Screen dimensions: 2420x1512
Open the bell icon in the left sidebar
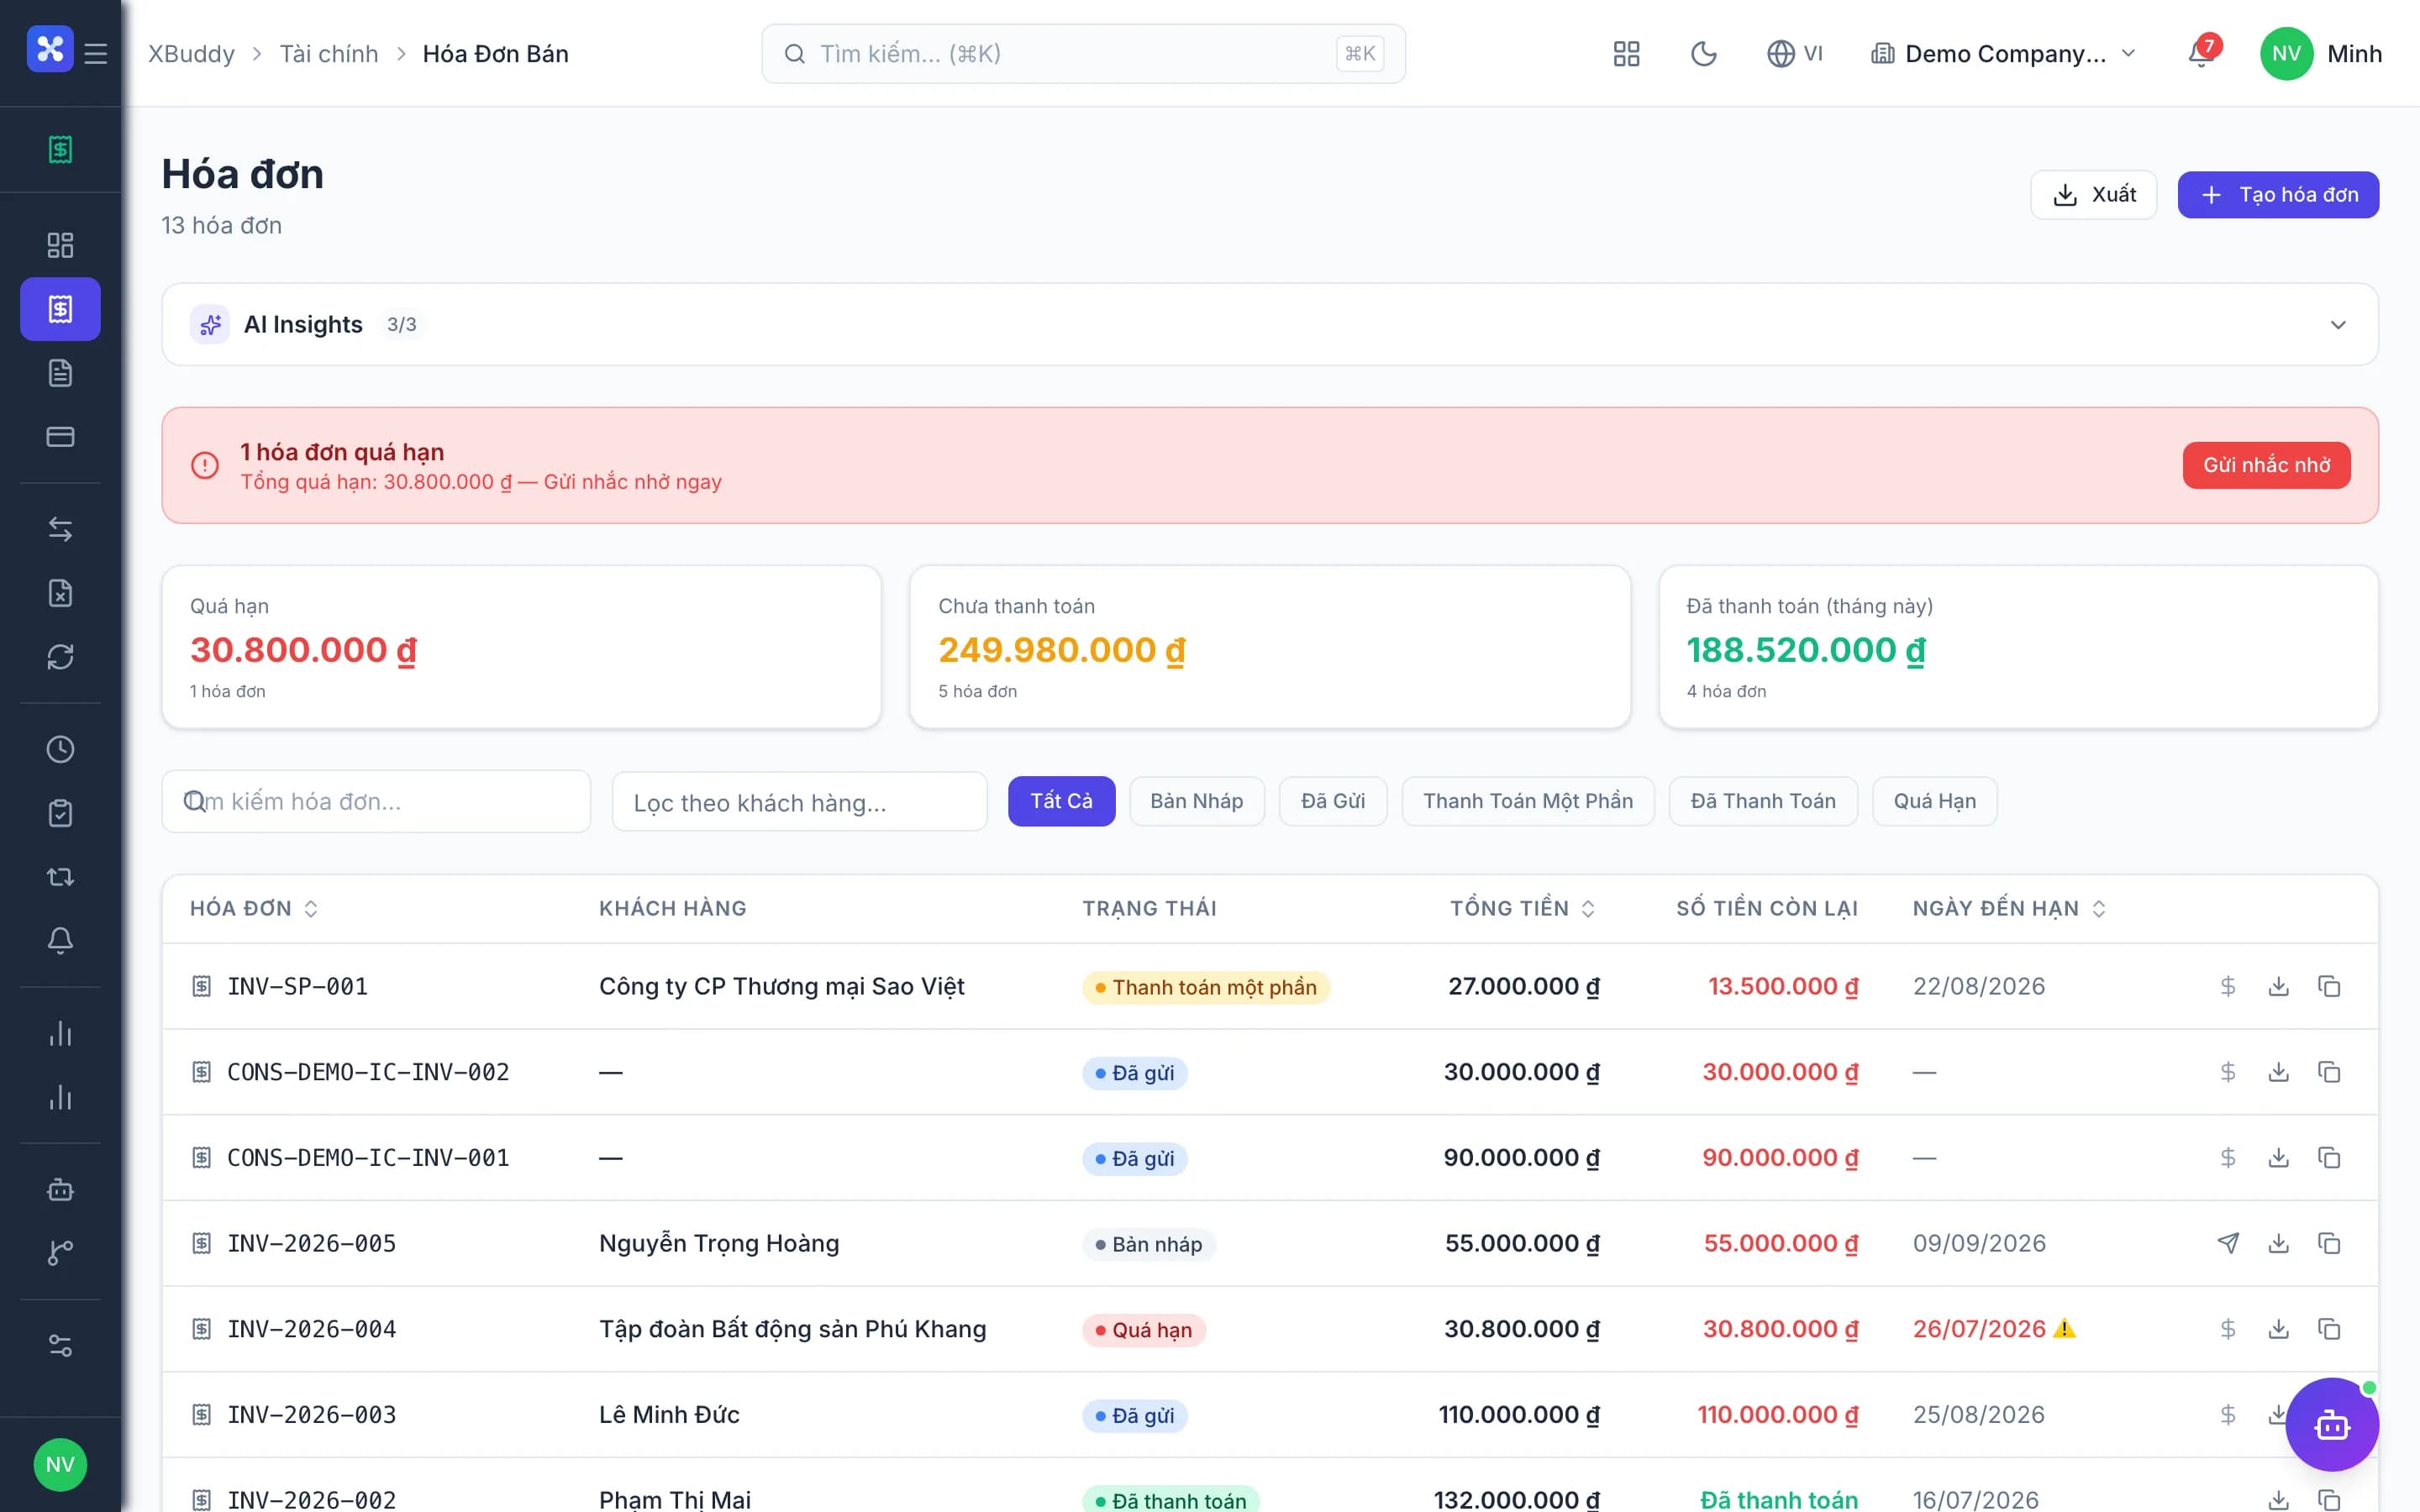pos(60,941)
